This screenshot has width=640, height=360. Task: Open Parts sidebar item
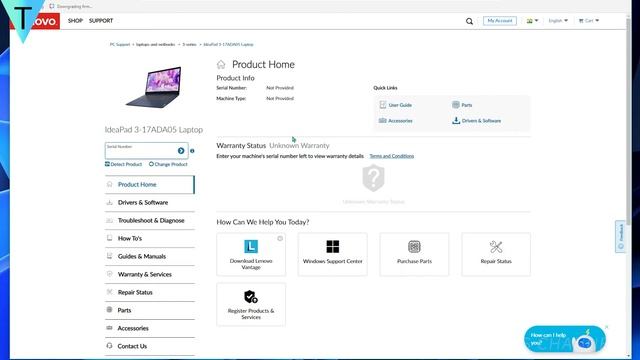coord(150,310)
